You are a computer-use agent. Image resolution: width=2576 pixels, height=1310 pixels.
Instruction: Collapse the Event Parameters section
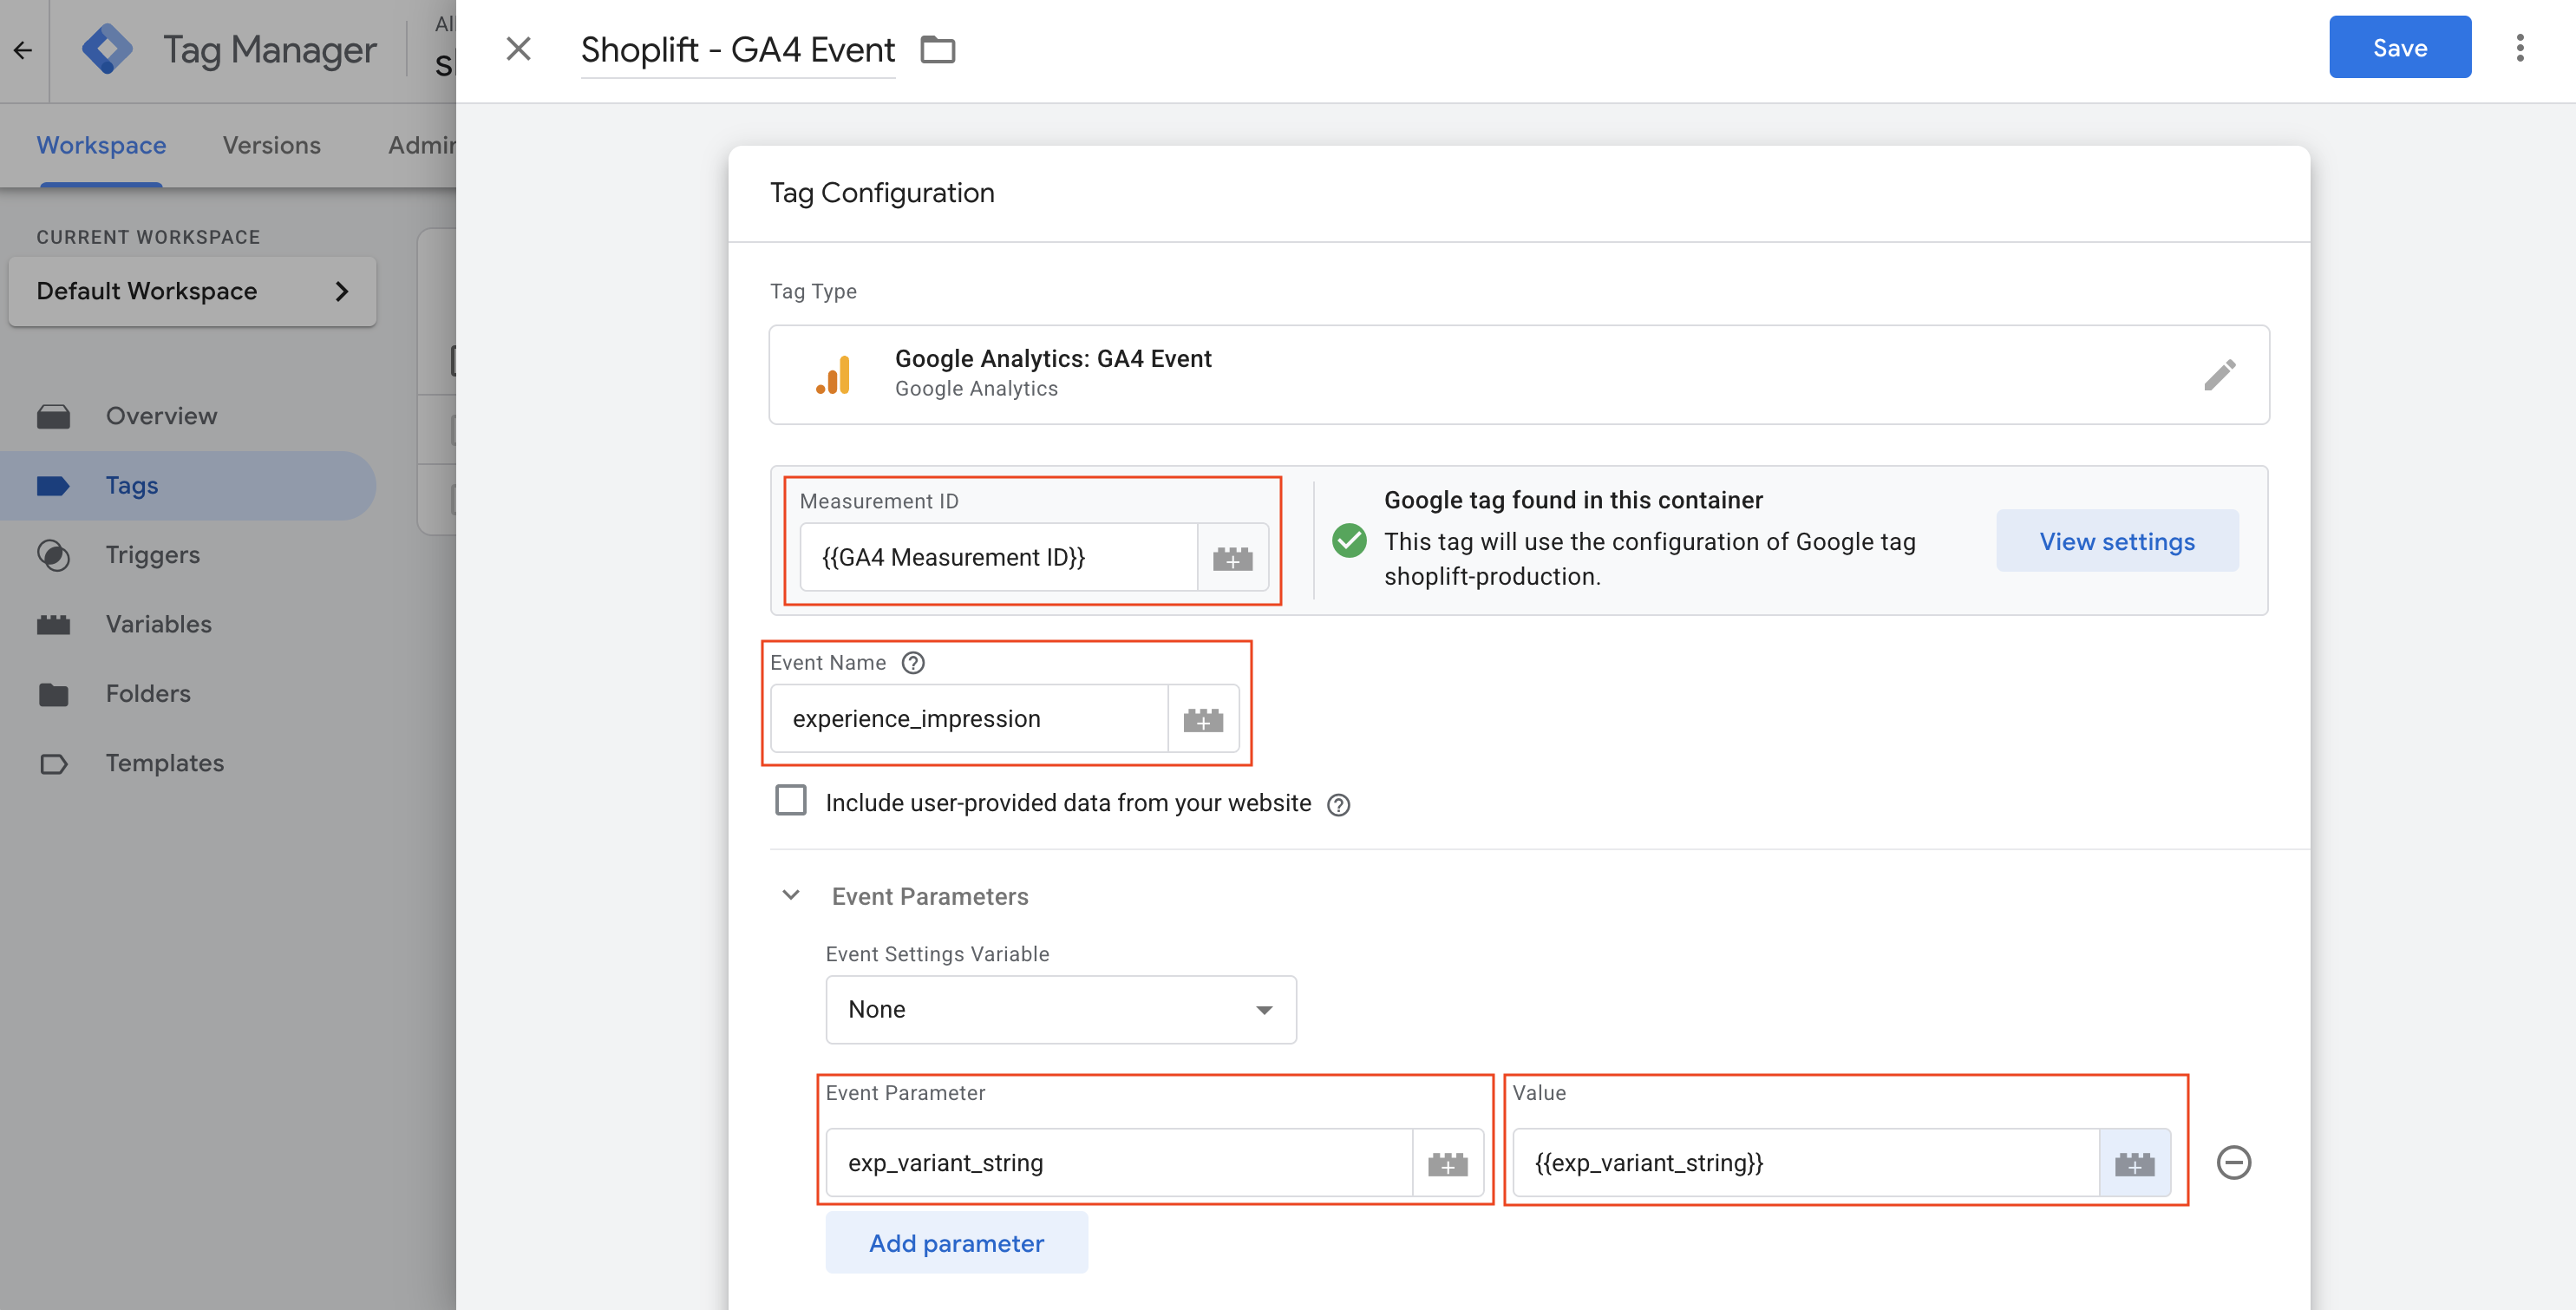[x=790, y=895]
